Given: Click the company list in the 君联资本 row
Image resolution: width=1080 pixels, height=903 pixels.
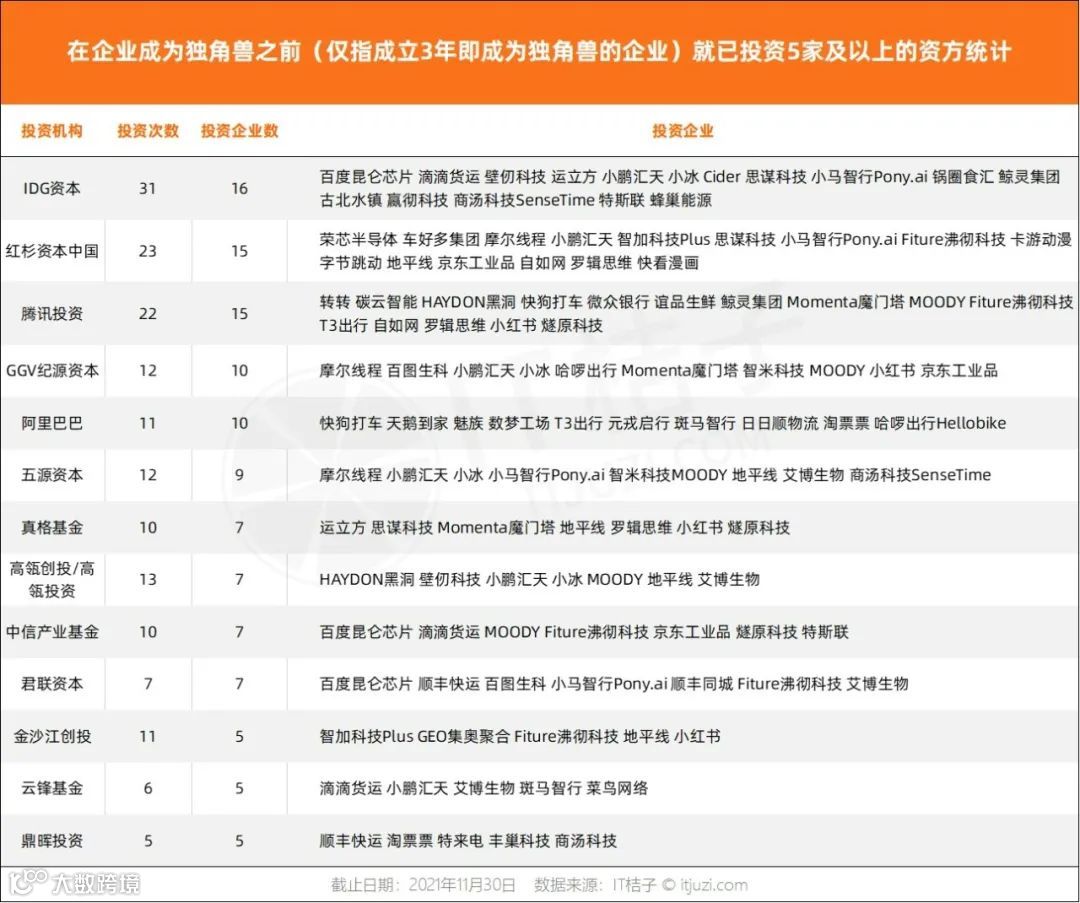Looking at the screenshot, I should click(x=614, y=684).
